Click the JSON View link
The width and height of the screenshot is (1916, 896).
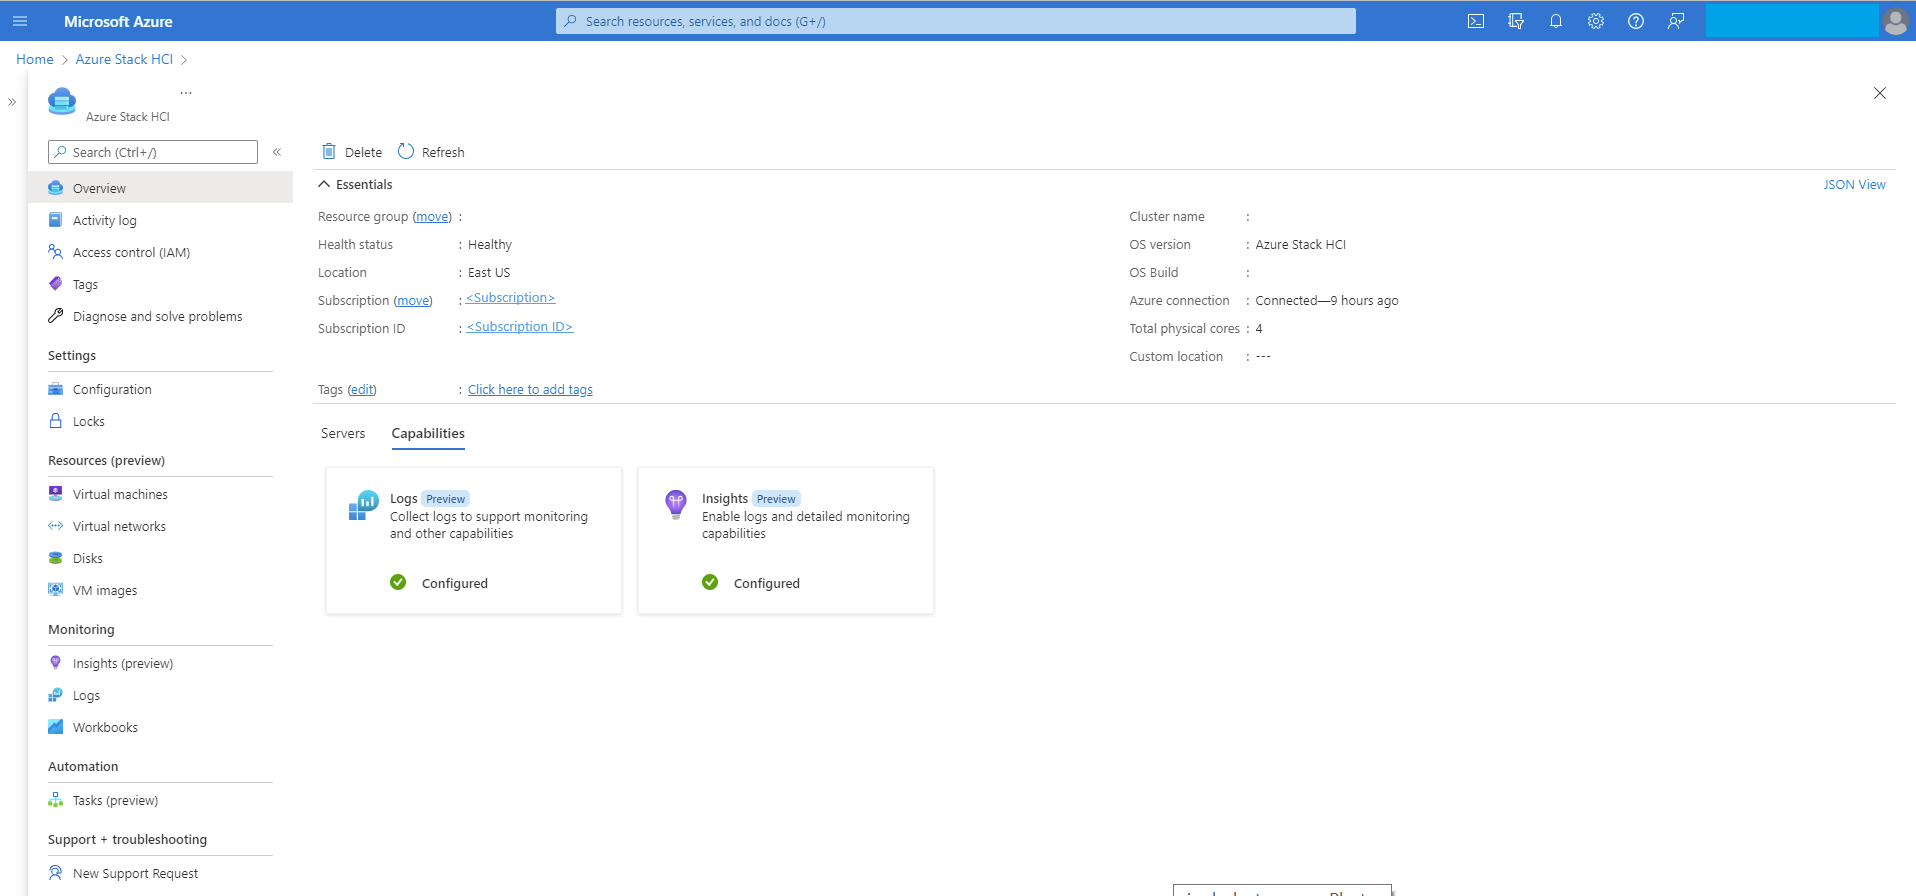pos(1854,185)
